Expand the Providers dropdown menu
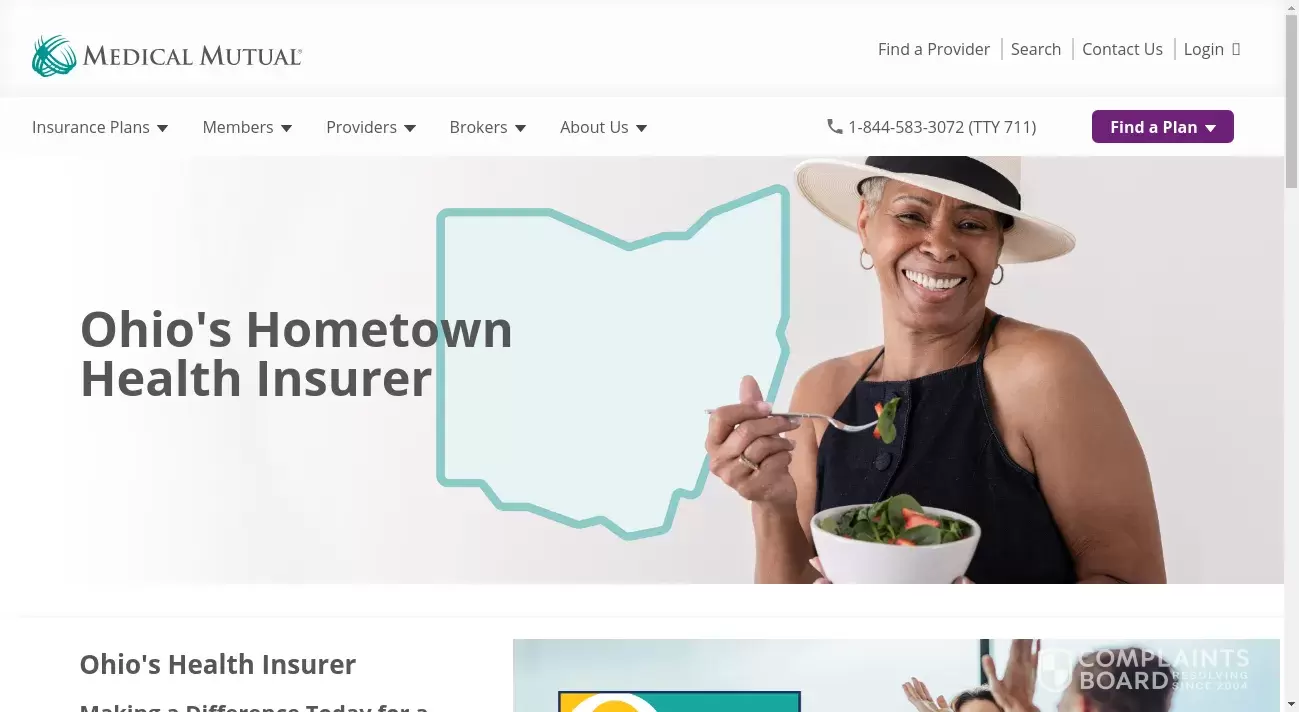 click(371, 127)
